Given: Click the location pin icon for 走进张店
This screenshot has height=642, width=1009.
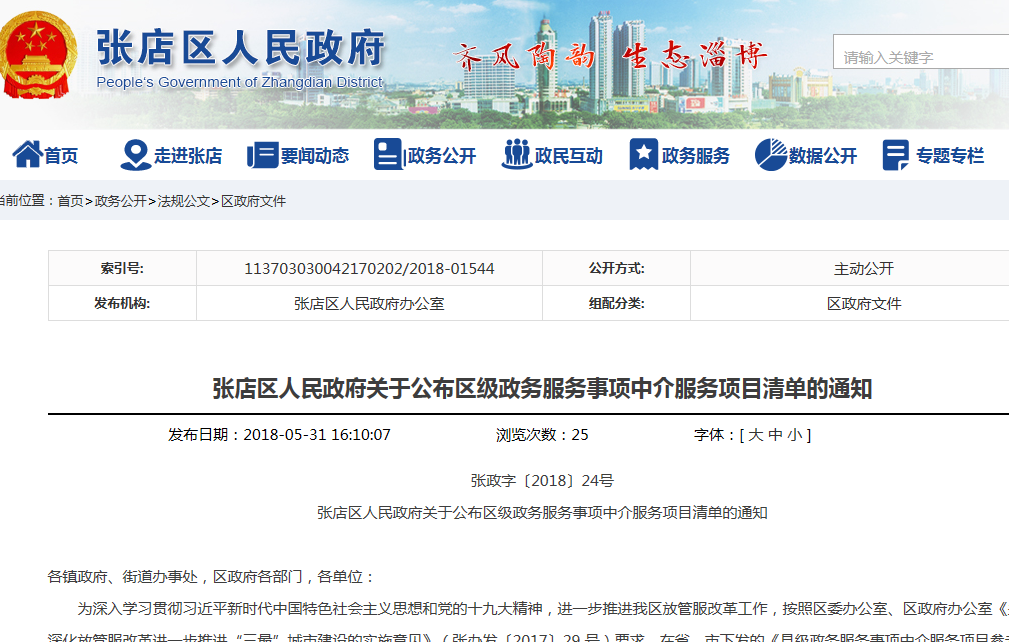Looking at the screenshot, I should click(135, 155).
